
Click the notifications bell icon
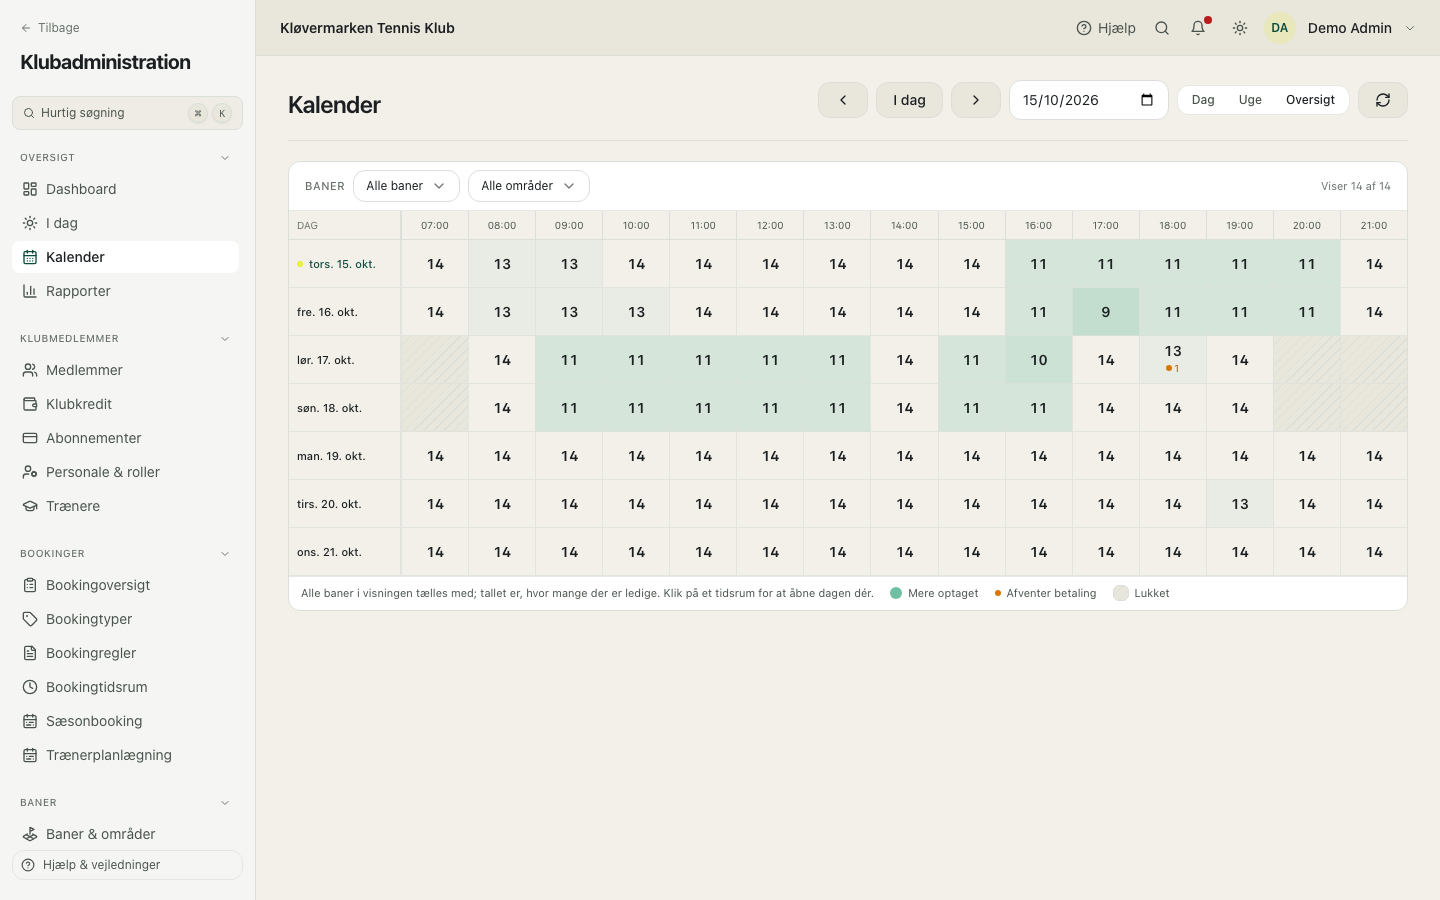click(1198, 28)
